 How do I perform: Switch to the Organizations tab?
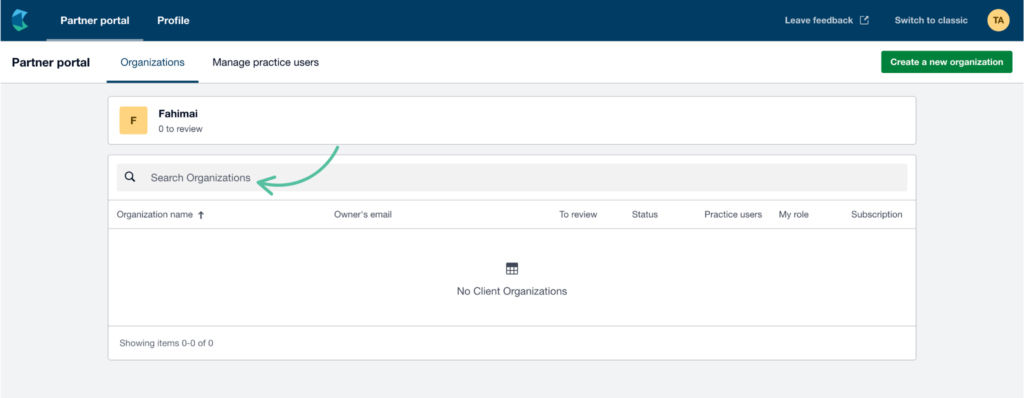pyautogui.click(x=153, y=63)
